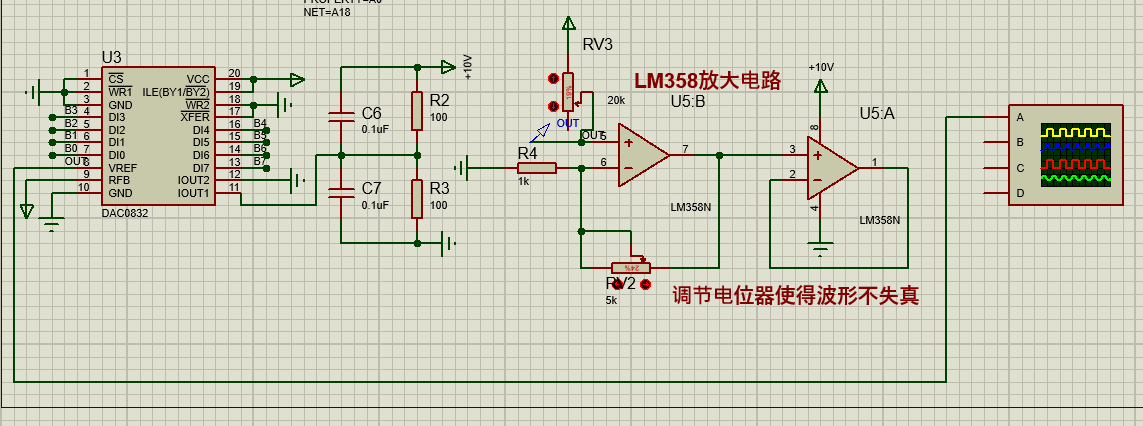Select the ground symbol left of CS pin
This screenshot has height=426, width=1143.
[33, 92]
